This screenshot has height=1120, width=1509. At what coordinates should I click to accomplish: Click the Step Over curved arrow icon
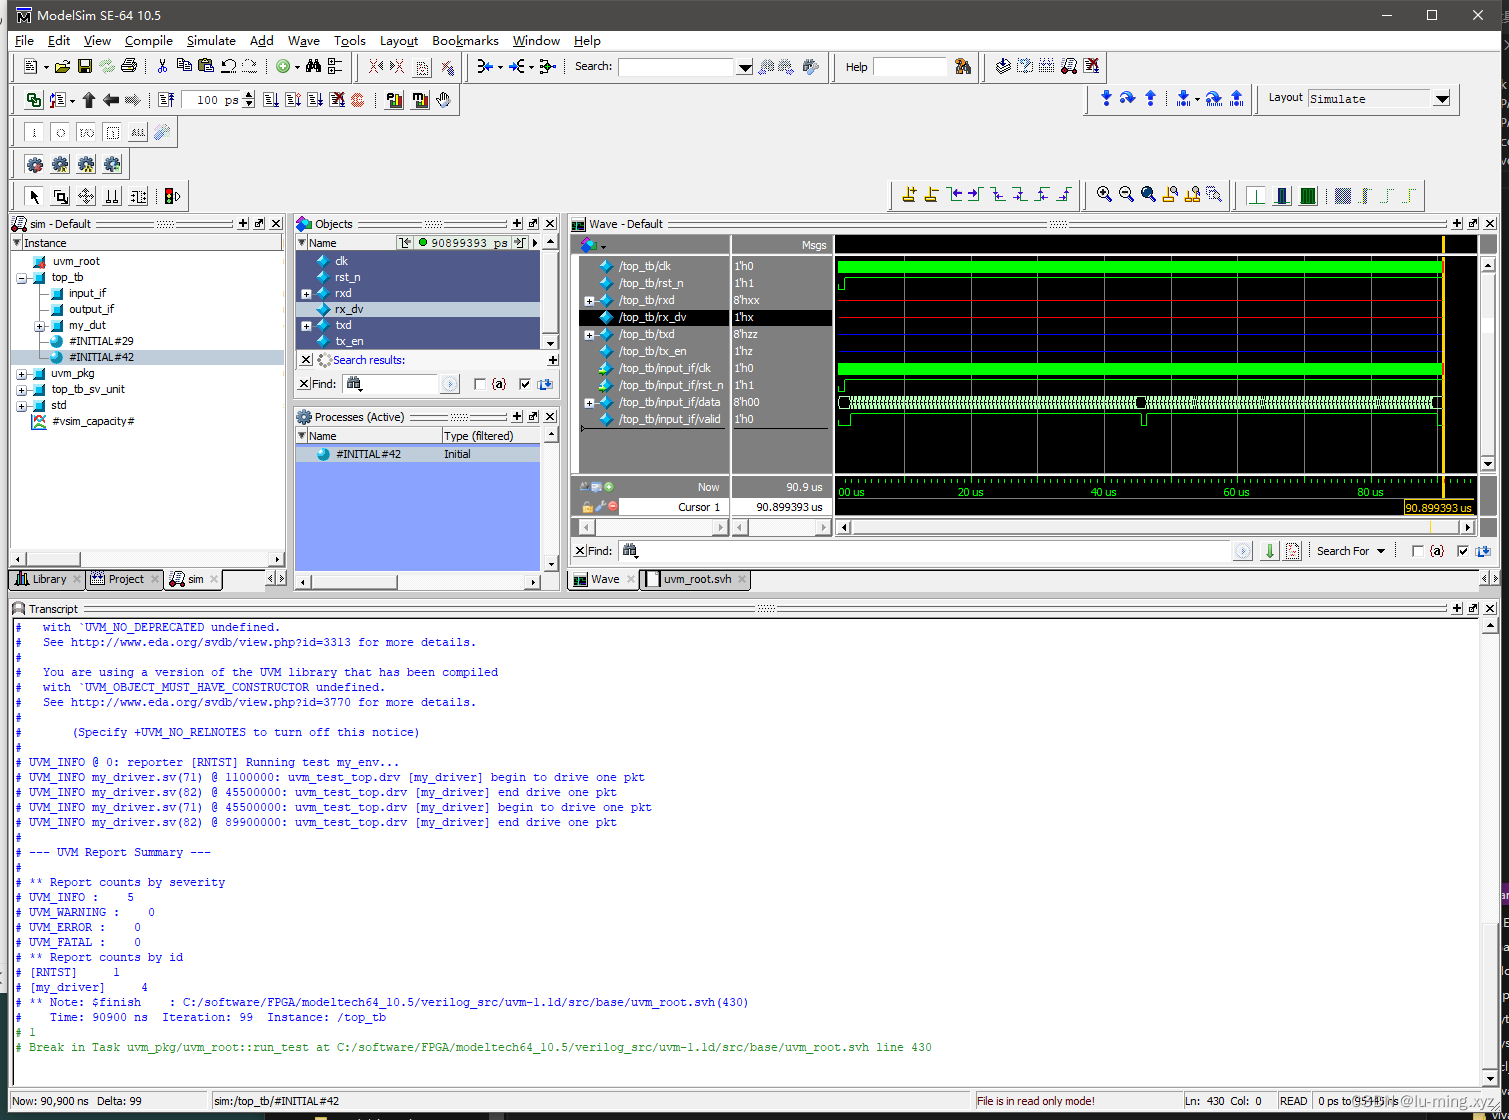(1128, 97)
